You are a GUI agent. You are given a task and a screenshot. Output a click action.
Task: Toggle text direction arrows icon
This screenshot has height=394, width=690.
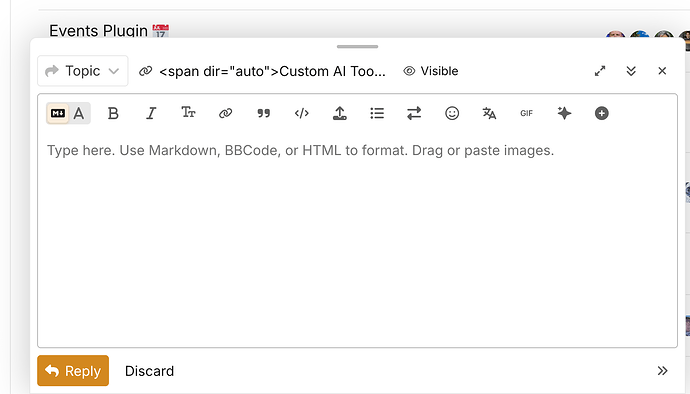pyautogui.click(x=414, y=113)
